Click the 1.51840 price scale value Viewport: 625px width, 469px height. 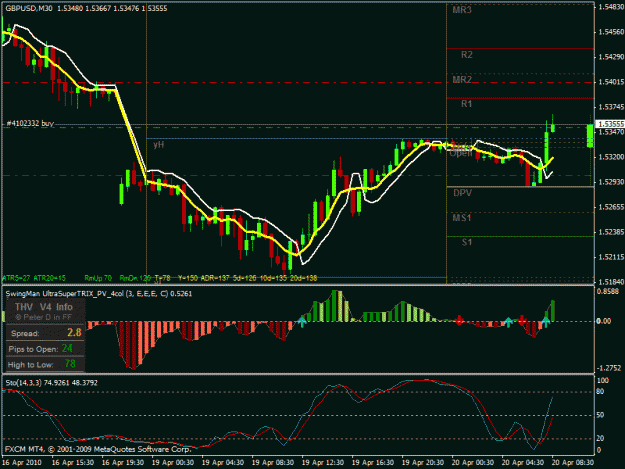click(611, 282)
